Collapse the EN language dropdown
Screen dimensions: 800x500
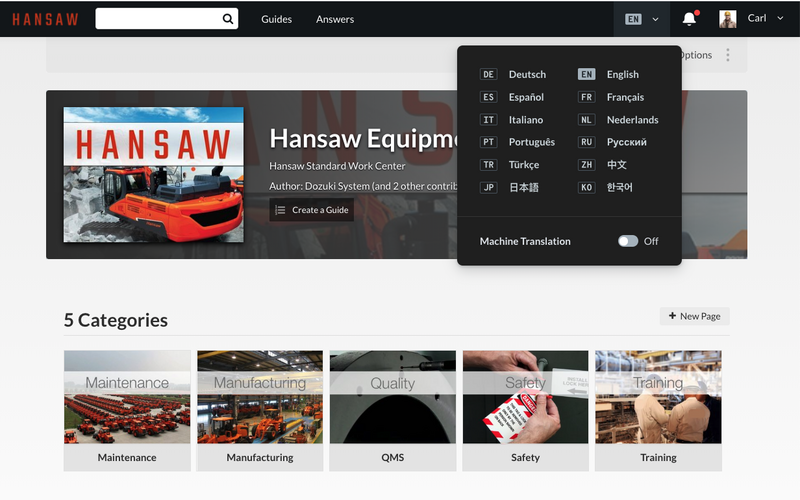[642, 19]
